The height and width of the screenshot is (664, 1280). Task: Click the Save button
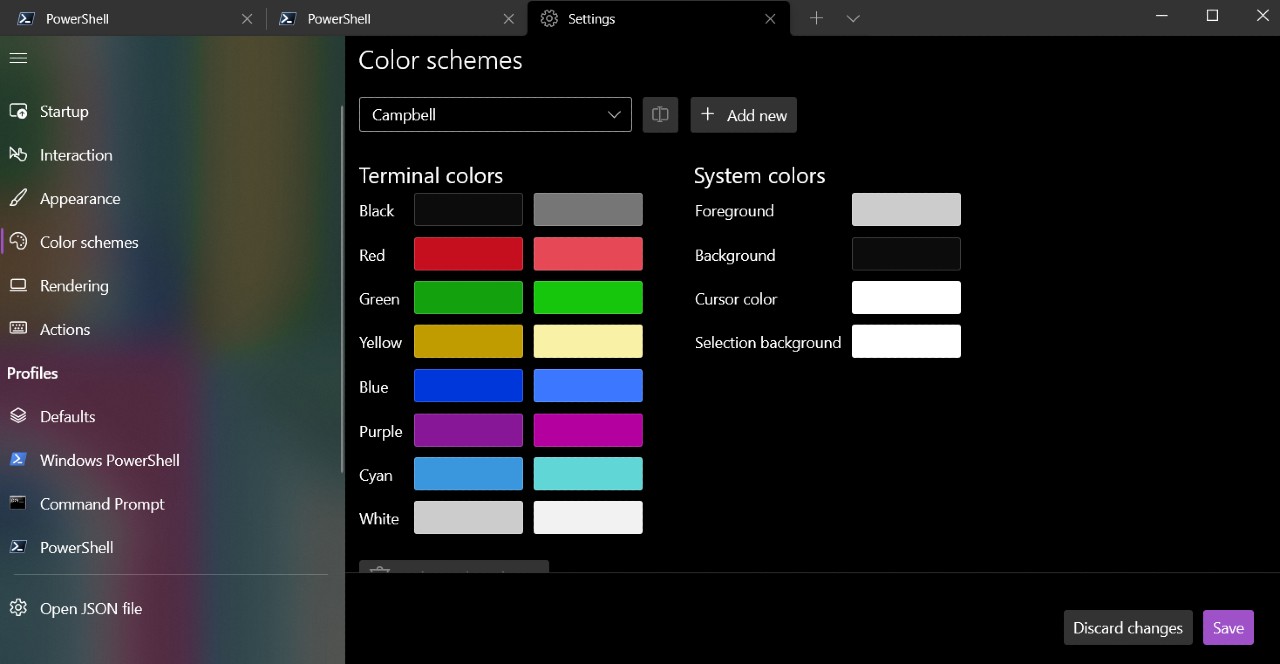point(1228,628)
